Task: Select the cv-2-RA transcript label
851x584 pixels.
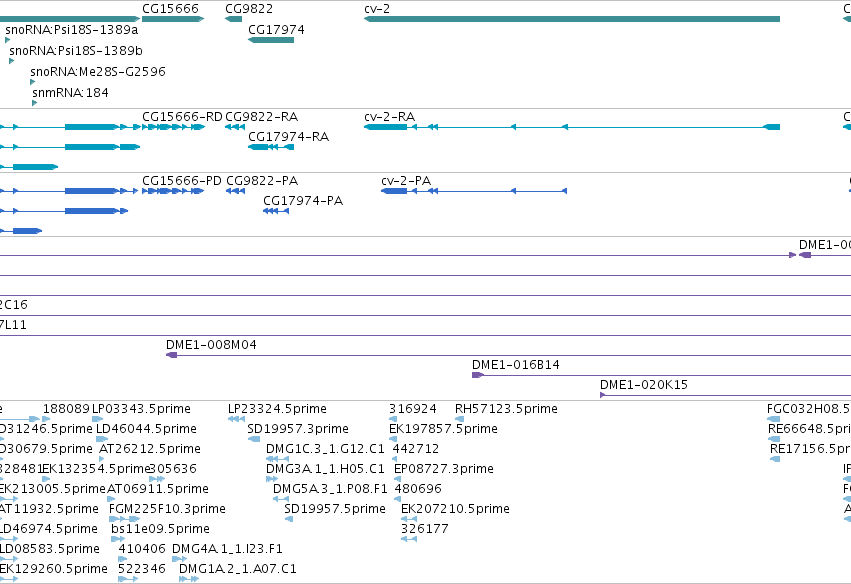Action: [x=390, y=117]
